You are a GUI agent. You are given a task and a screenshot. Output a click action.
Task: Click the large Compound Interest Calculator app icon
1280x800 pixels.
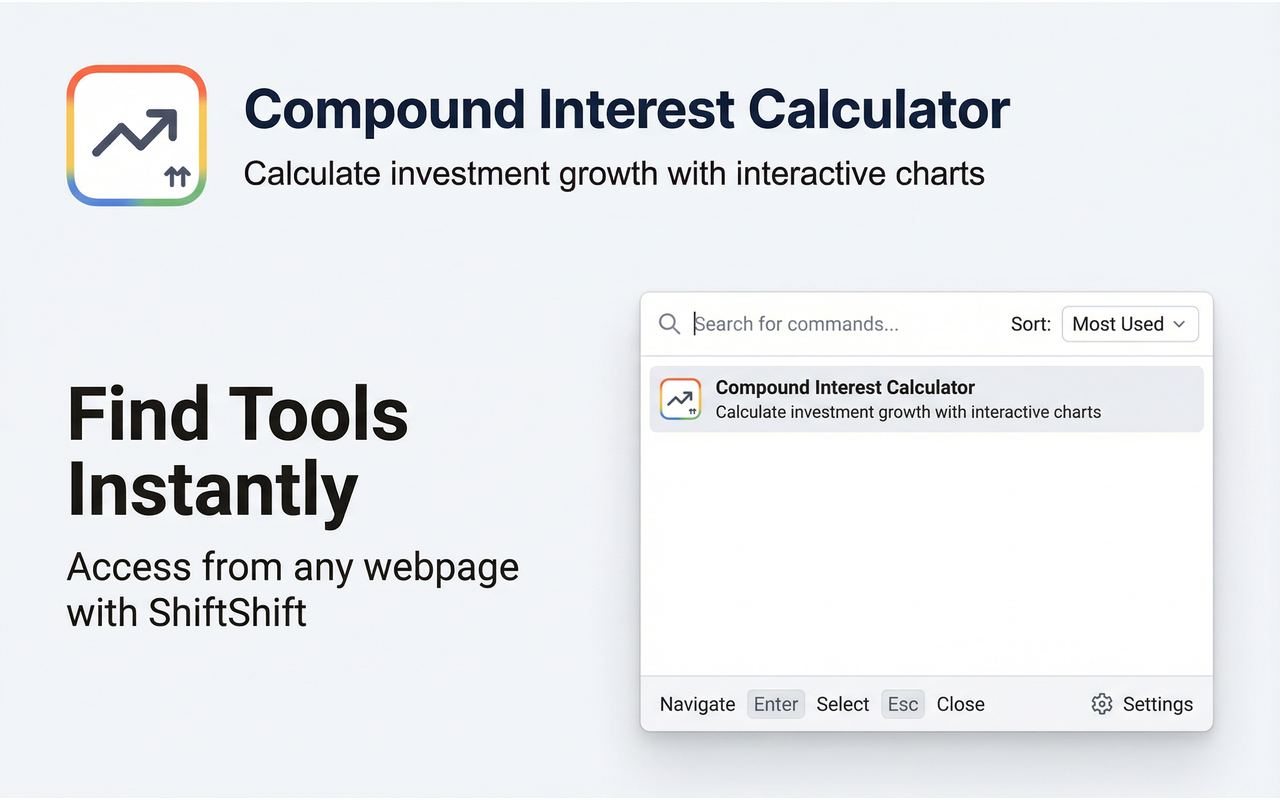(x=136, y=136)
